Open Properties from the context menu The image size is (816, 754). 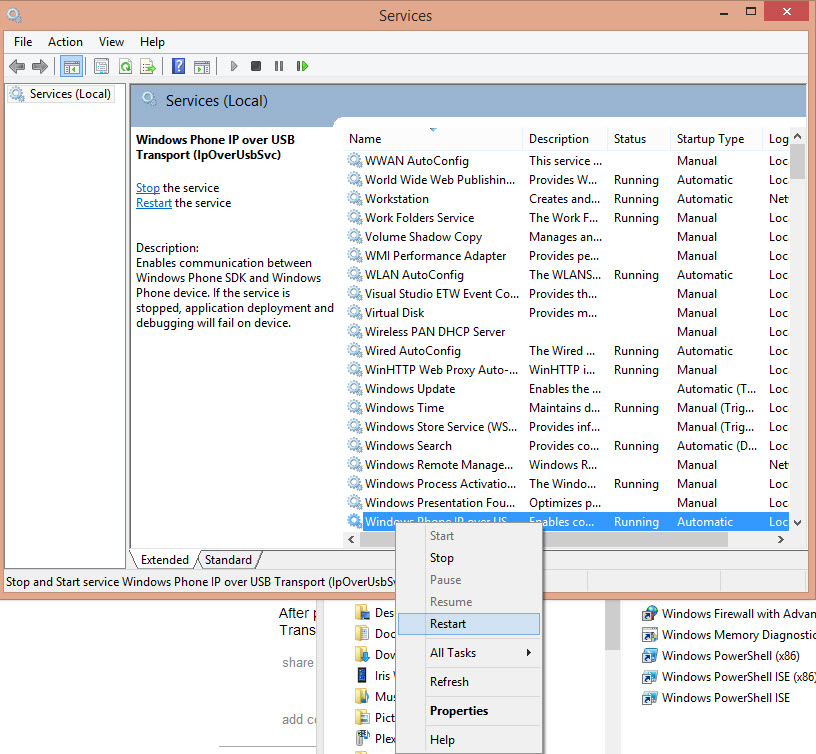(x=469, y=711)
